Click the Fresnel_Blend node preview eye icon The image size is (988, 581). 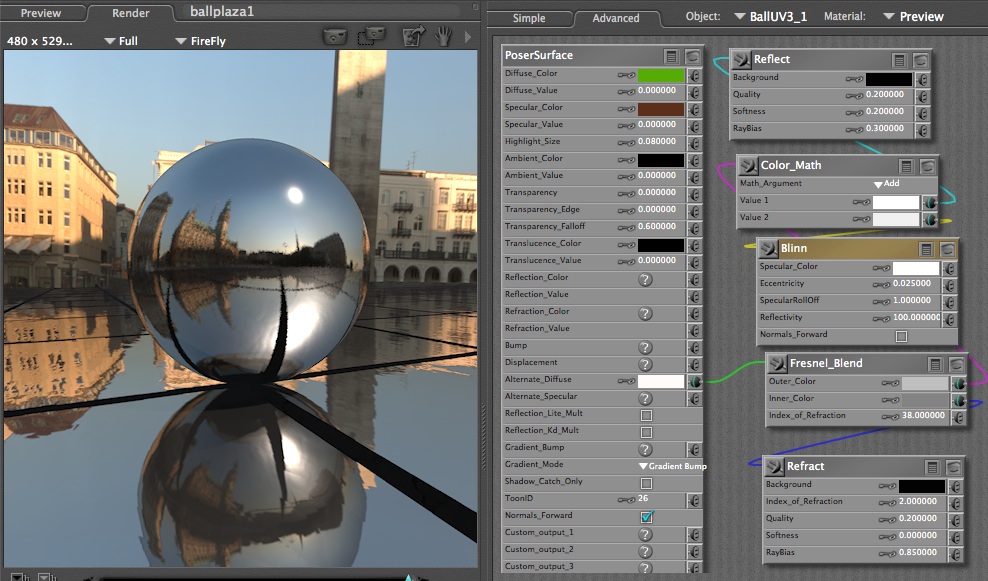click(x=957, y=364)
